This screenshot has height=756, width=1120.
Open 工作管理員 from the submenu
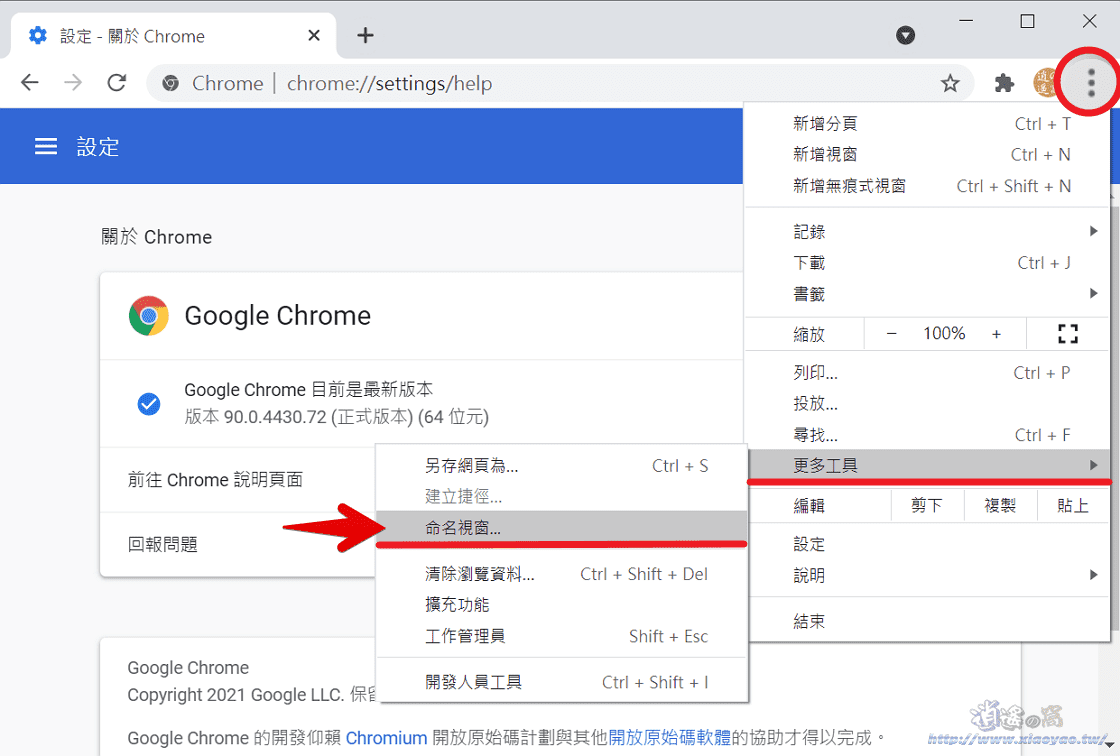point(561,636)
